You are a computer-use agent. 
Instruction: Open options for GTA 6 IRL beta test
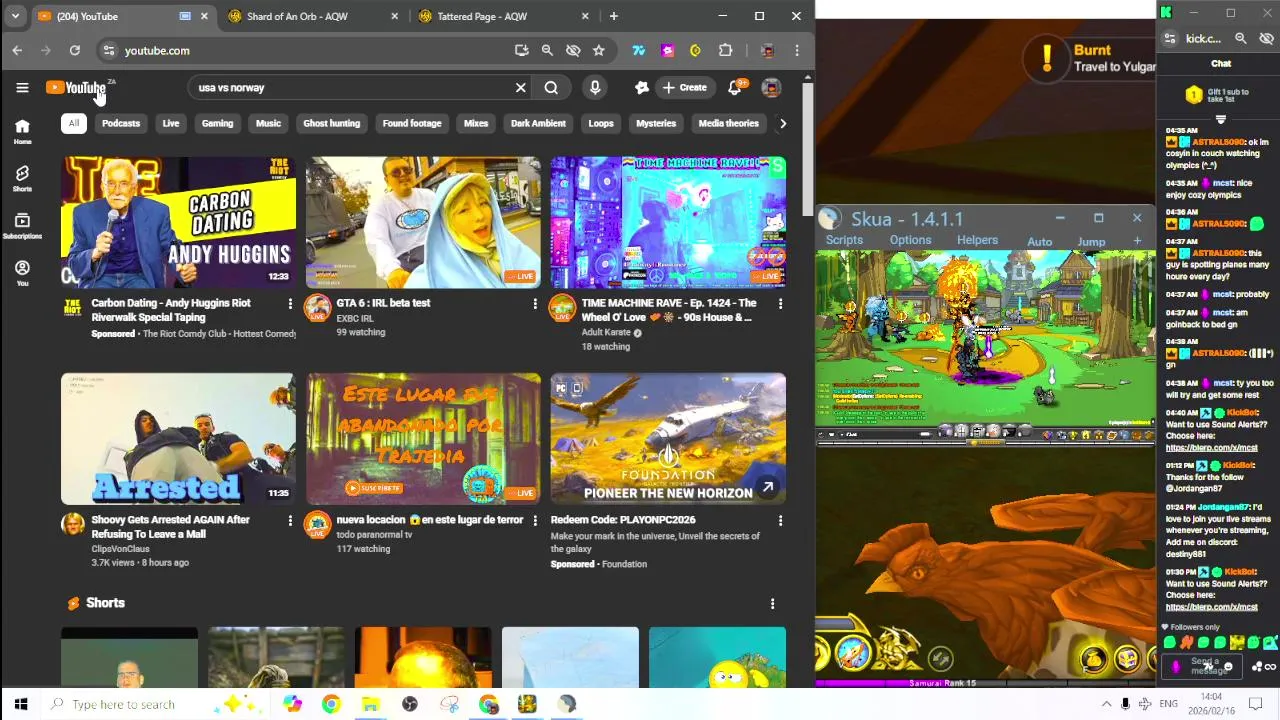(x=535, y=303)
